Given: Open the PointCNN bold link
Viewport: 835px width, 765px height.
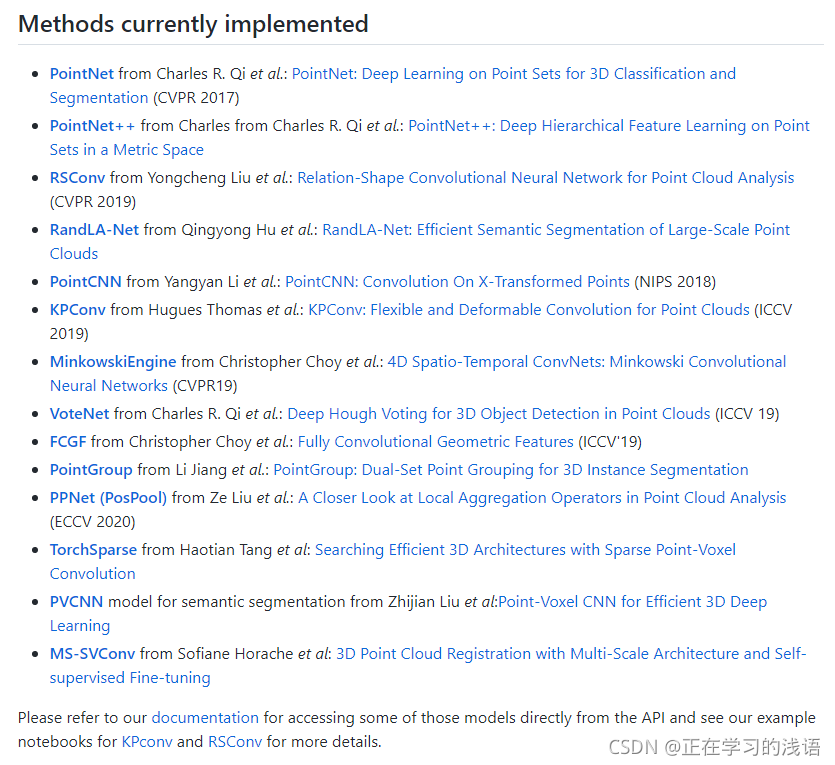Looking at the screenshot, I should pyautogui.click(x=86, y=282).
